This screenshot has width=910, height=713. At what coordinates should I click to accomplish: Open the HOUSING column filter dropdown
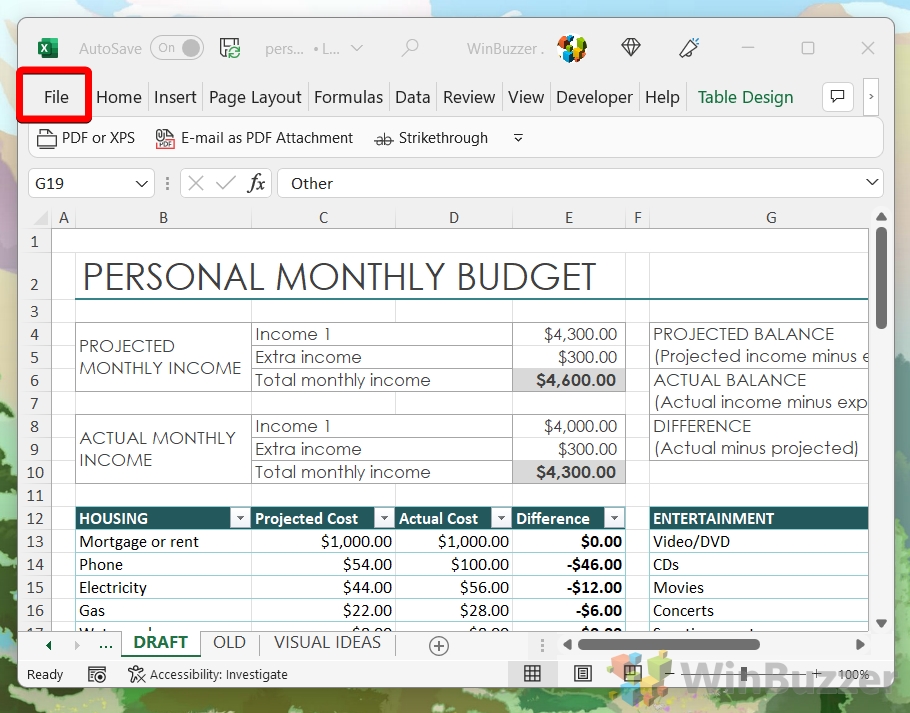[x=240, y=517]
